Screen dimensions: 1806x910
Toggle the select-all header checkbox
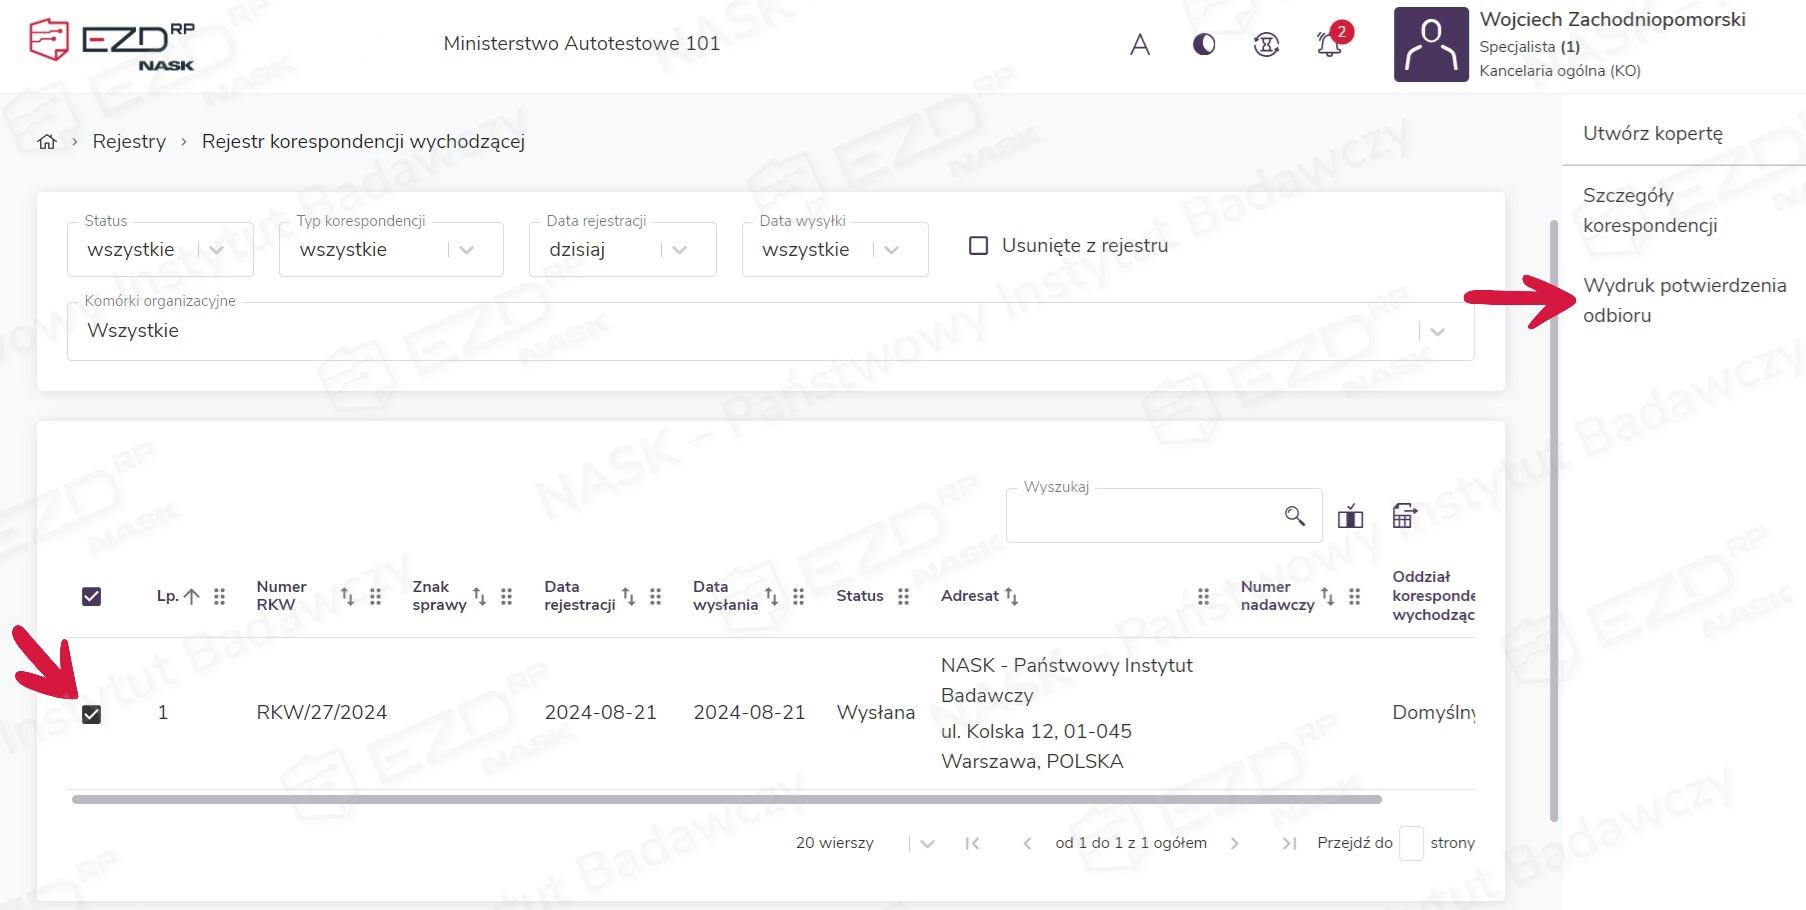coord(91,597)
